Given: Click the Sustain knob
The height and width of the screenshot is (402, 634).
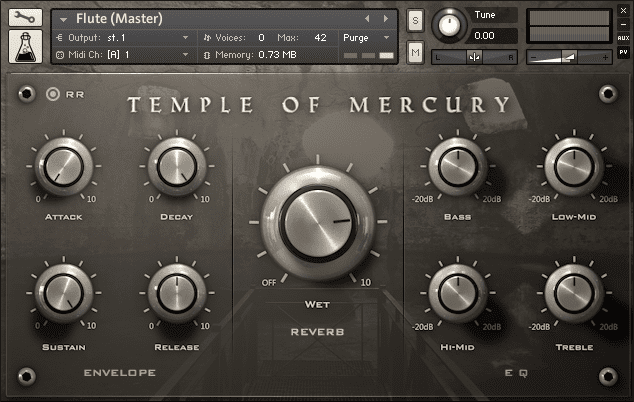Looking at the screenshot, I should 63,293.
